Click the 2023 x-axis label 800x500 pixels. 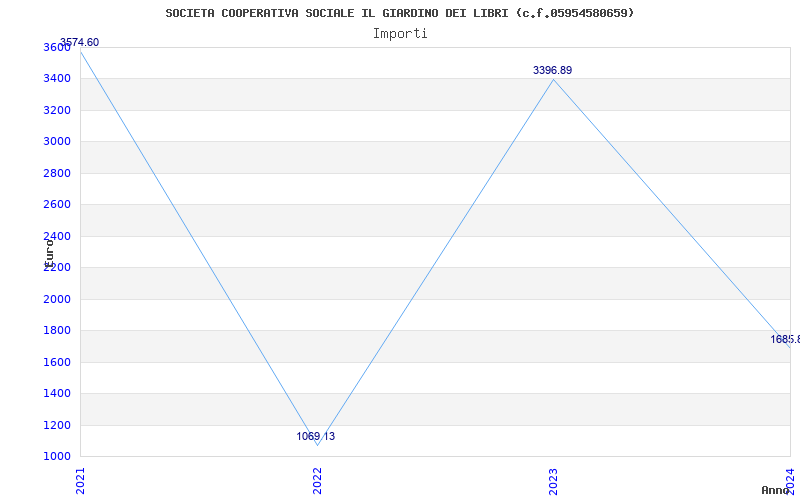click(554, 481)
